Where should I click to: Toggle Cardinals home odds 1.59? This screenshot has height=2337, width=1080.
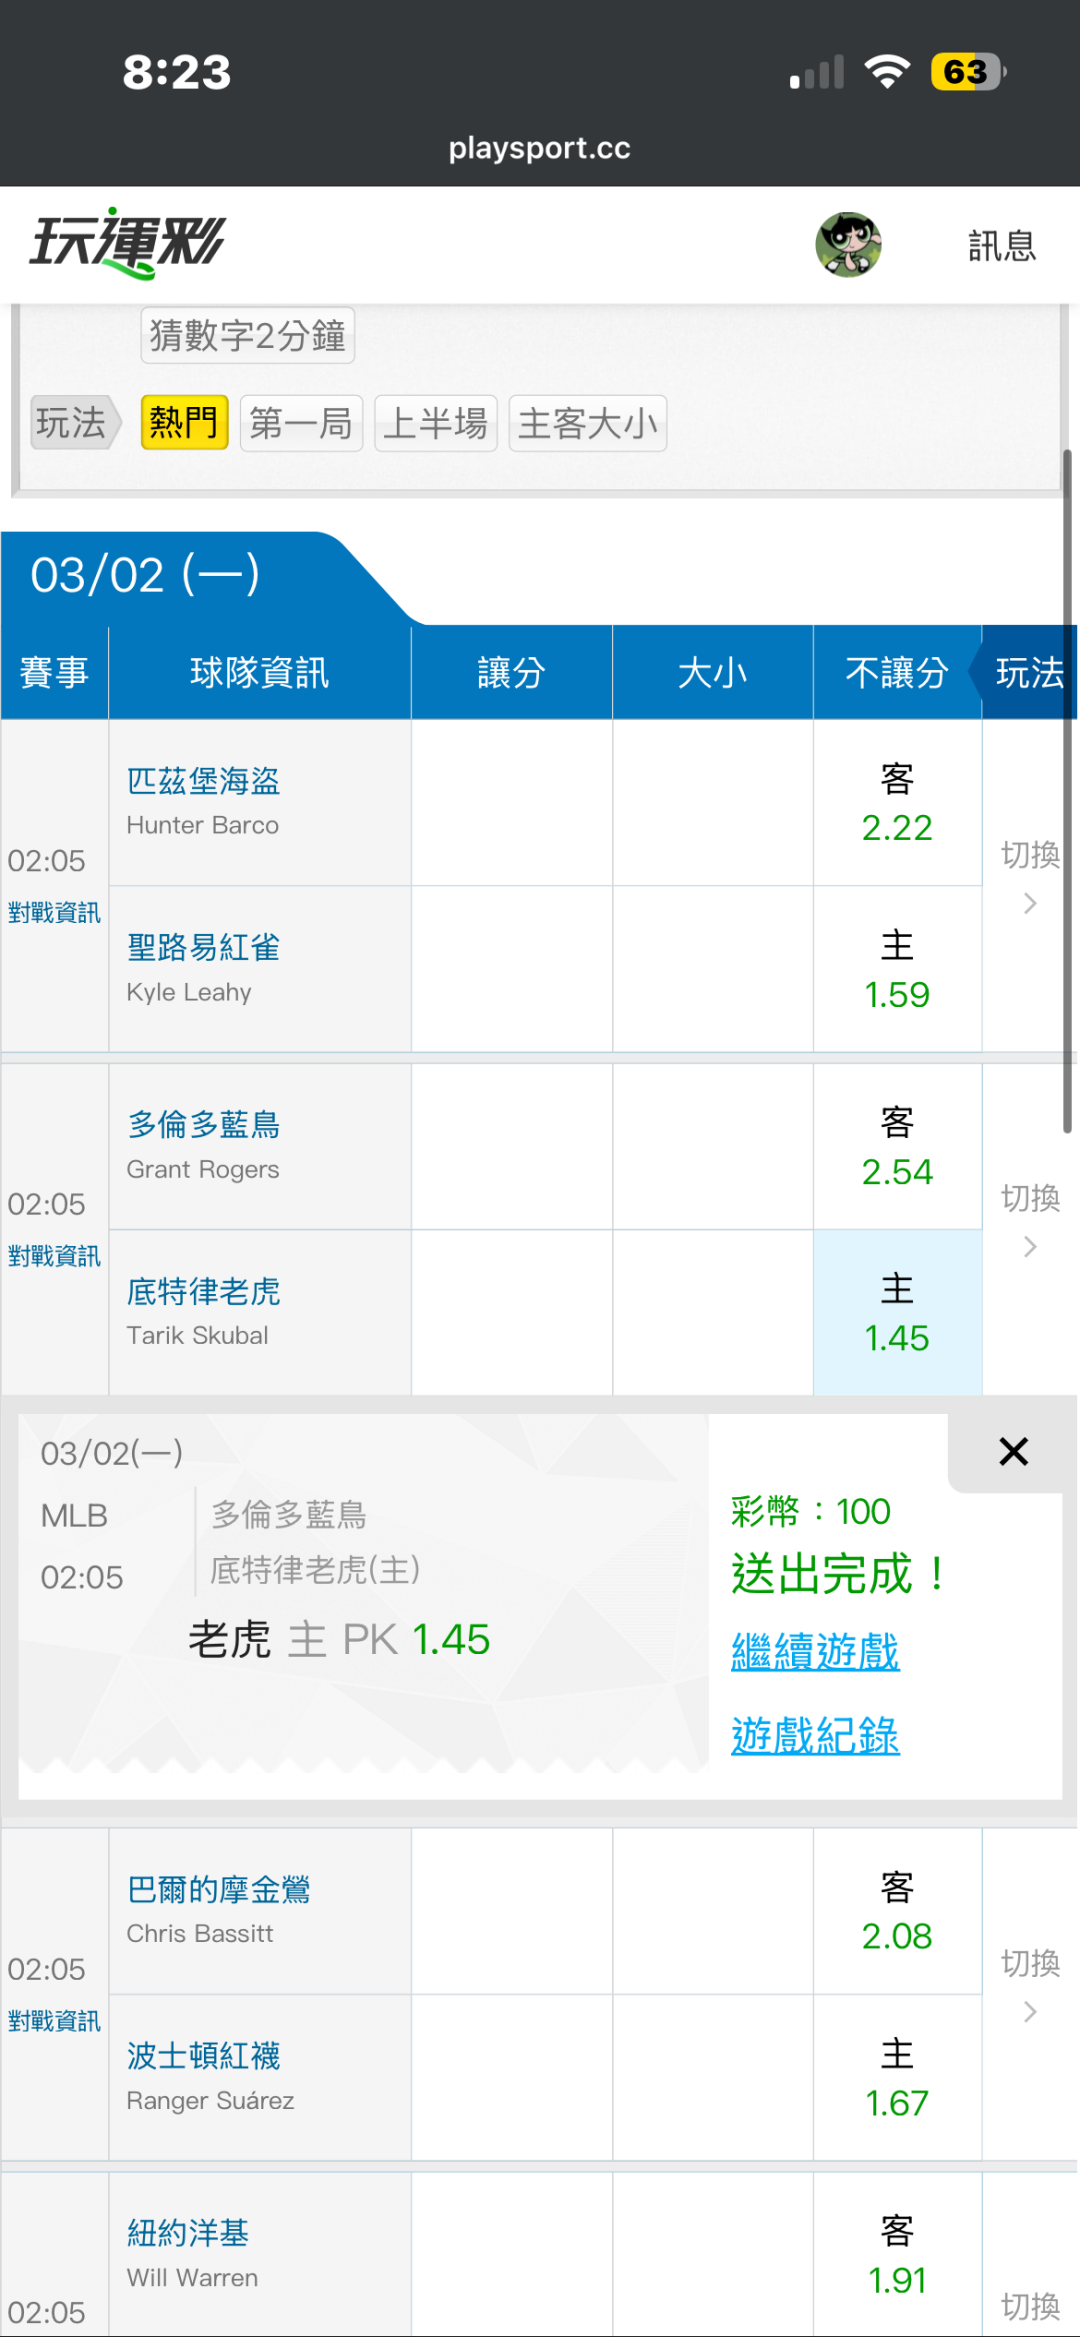[897, 970]
